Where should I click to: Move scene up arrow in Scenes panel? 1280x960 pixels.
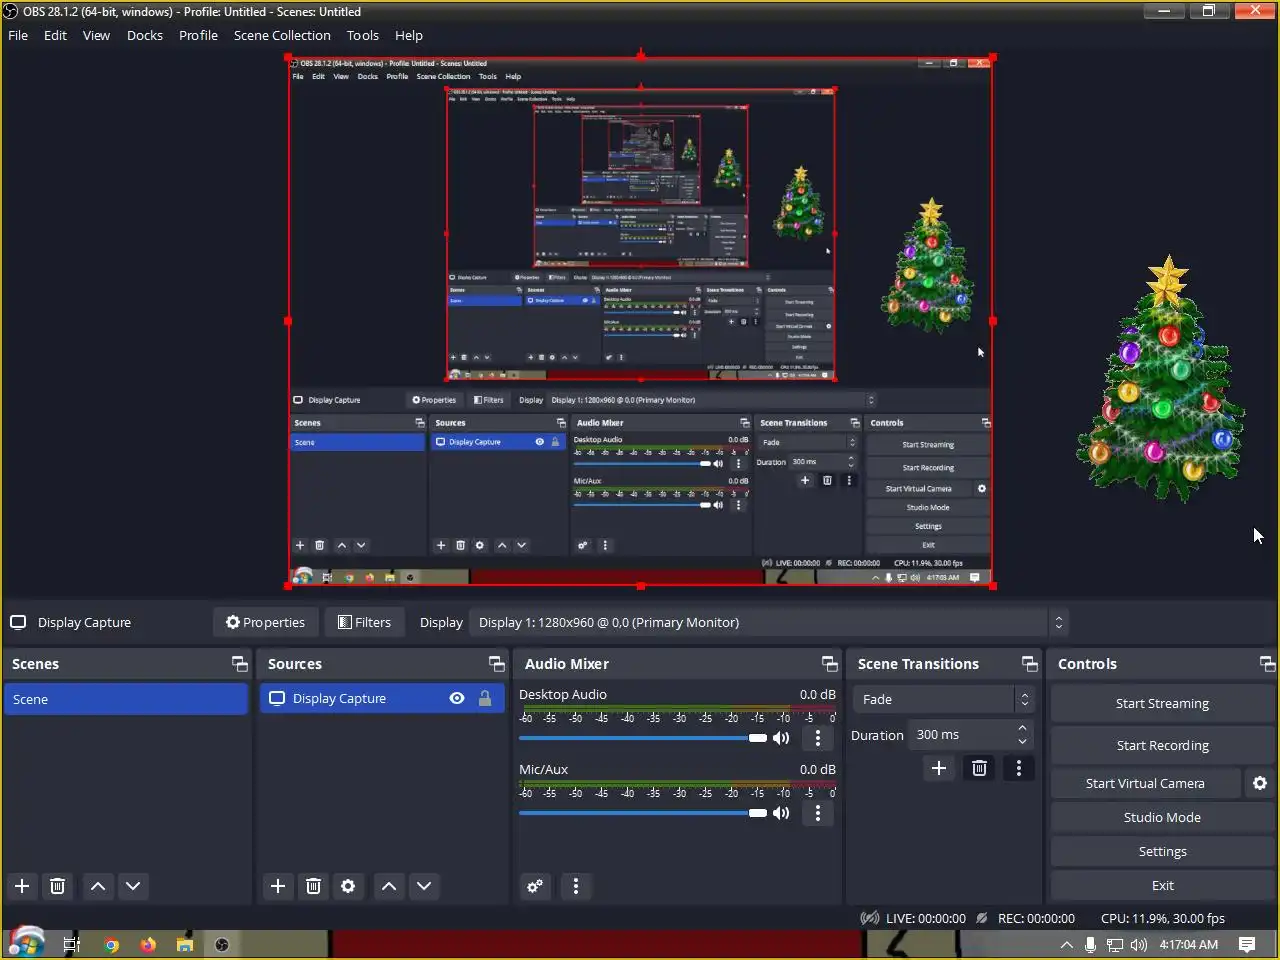point(98,886)
